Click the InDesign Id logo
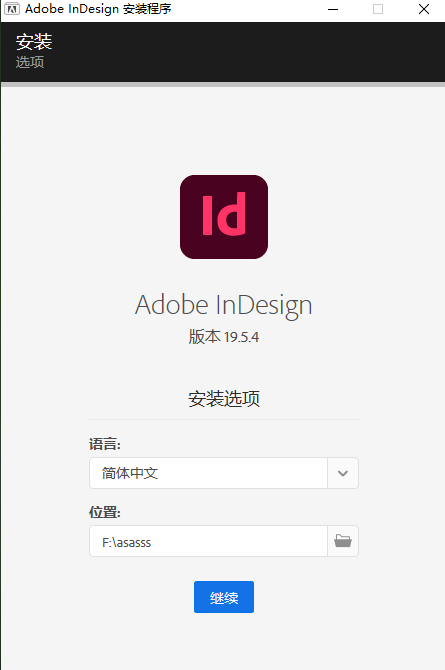445x670 pixels. (224, 217)
